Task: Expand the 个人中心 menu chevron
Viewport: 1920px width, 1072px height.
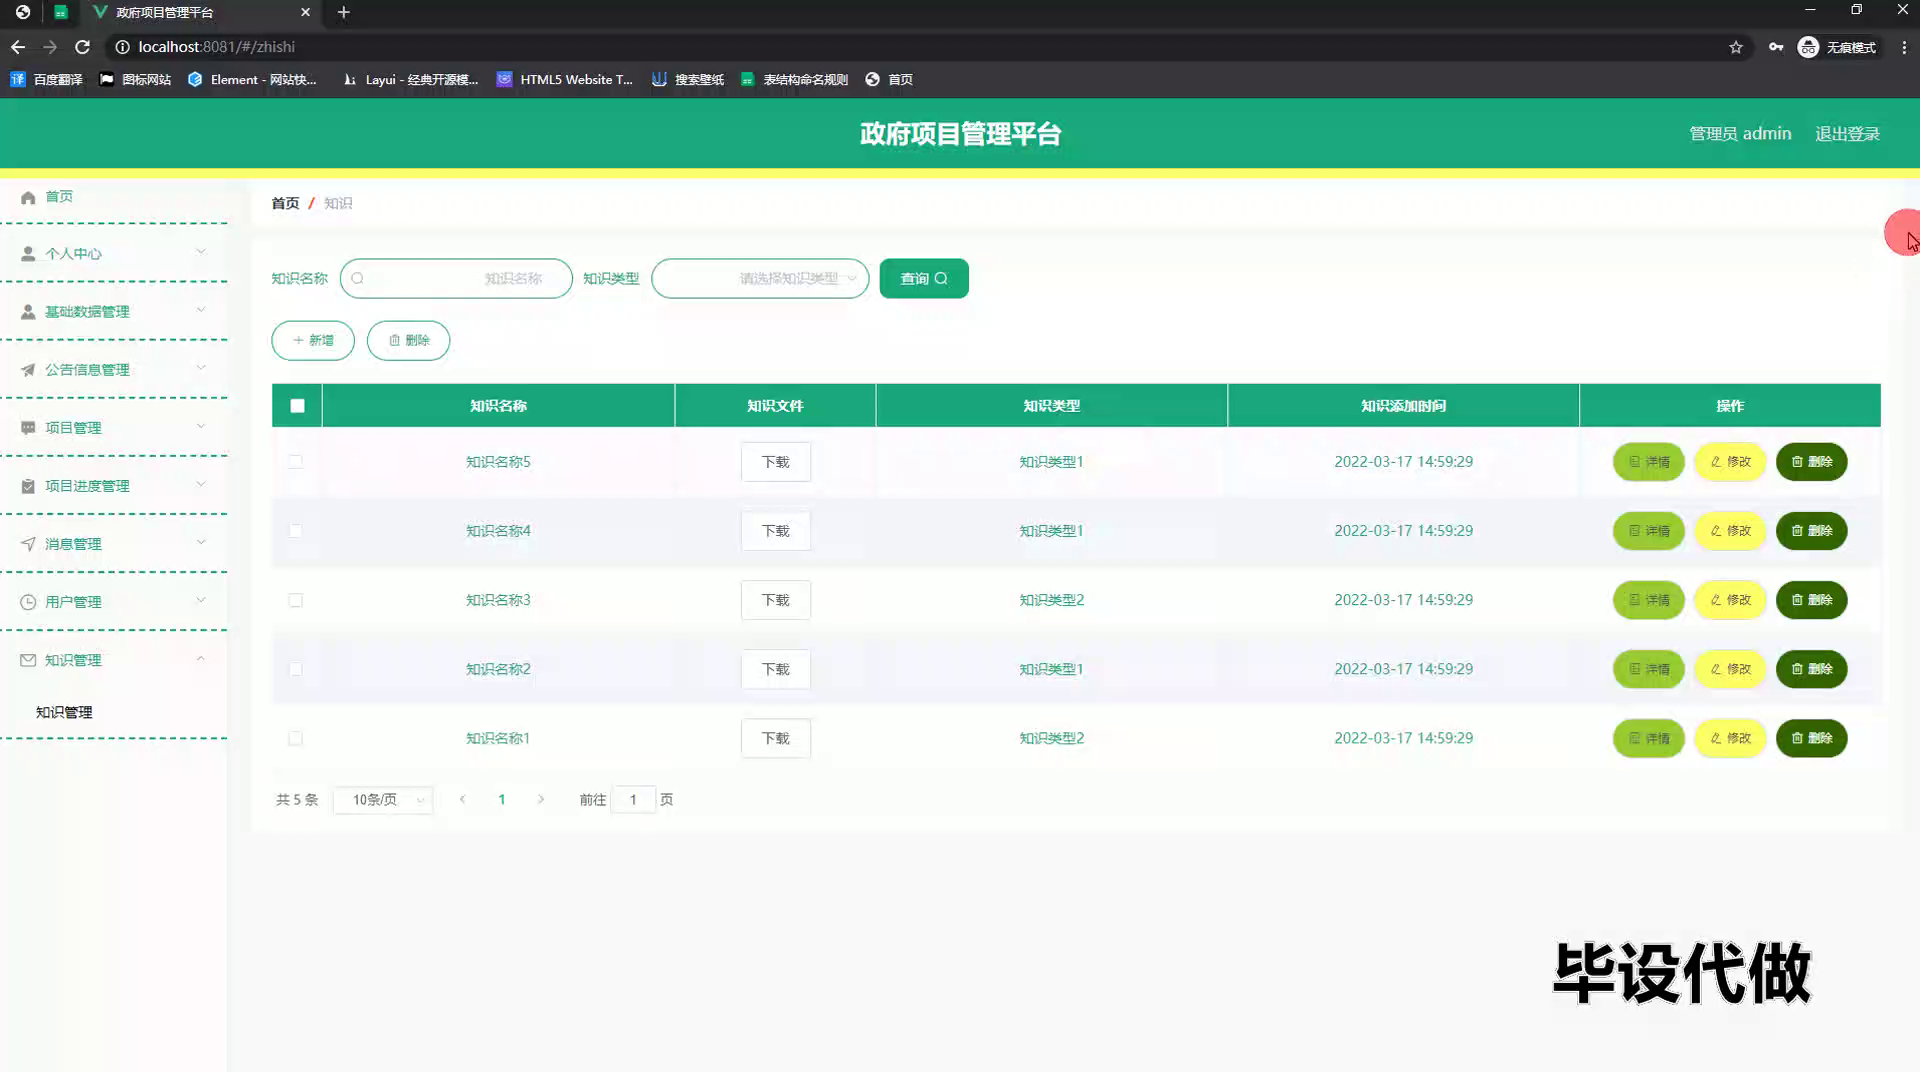Action: click(201, 252)
